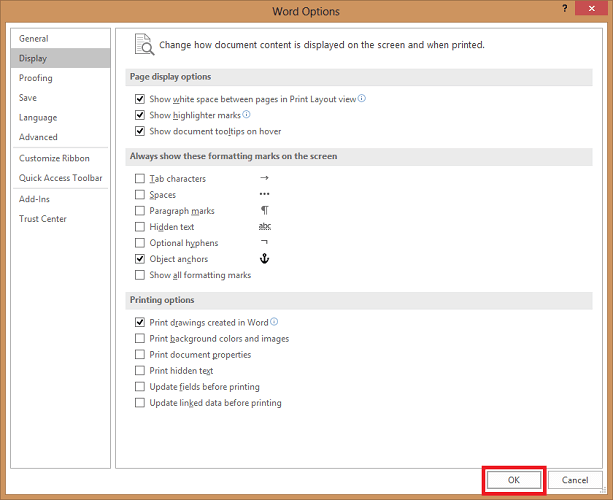The height and width of the screenshot is (500, 613).
Task: Uncheck Show highlighter marks
Action: coord(140,115)
